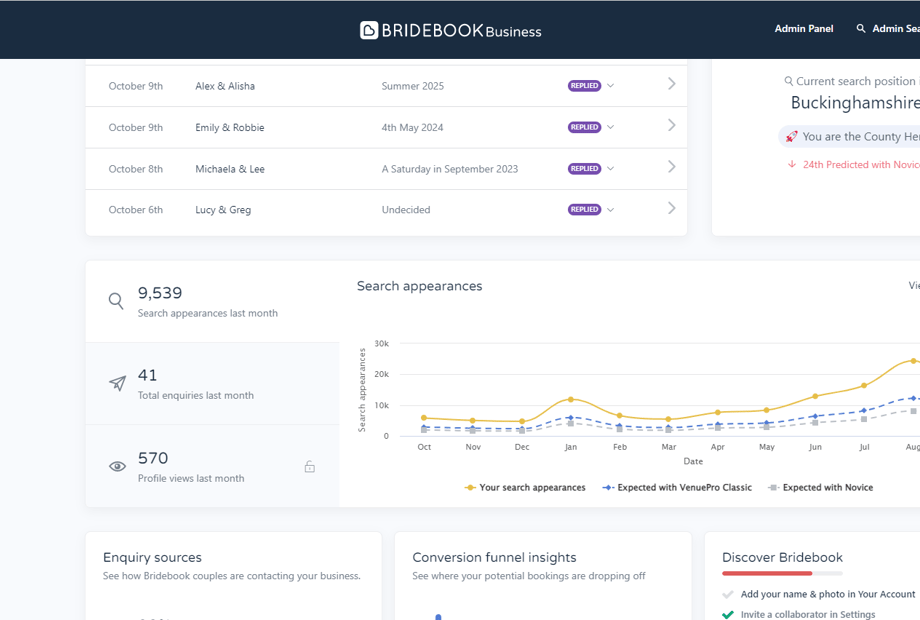Expand Lucy & Greg enquiry with right chevron
Image resolution: width=920 pixels, height=620 pixels.
click(671, 209)
